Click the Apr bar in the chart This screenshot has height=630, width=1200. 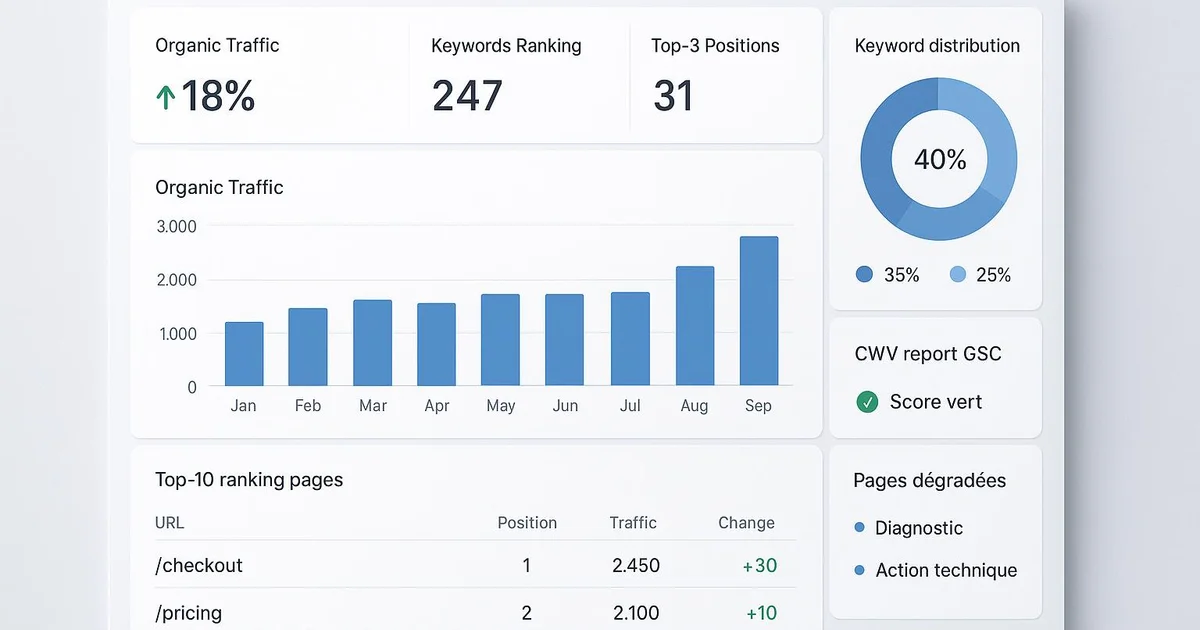pyautogui.click(x=436, y=345)
